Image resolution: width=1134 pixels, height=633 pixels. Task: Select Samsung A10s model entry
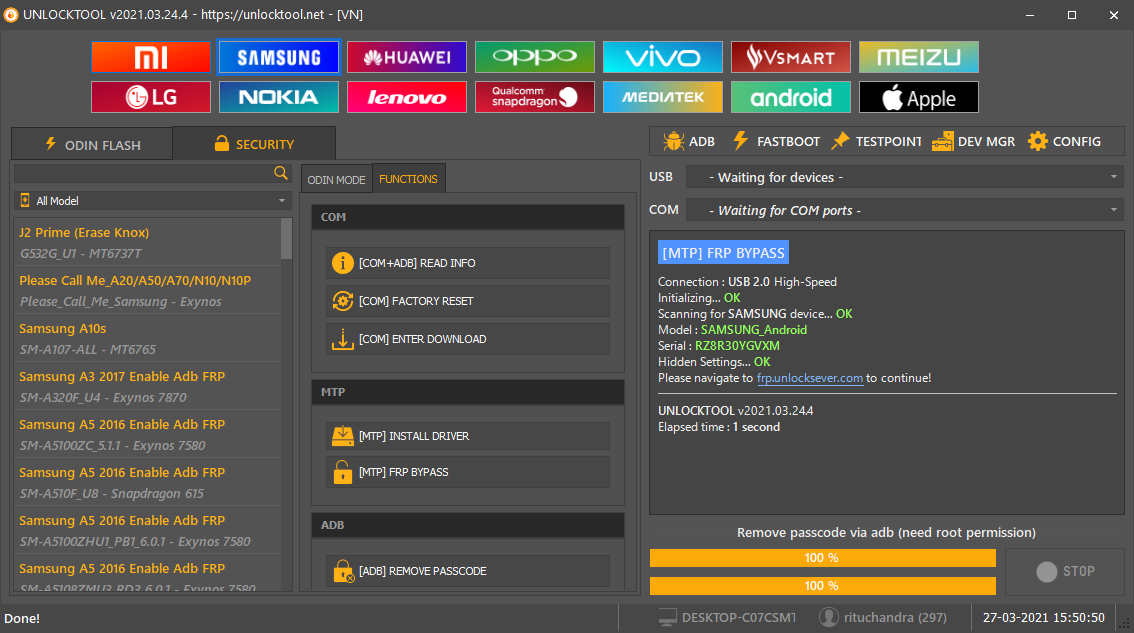[x=147, y=338]
